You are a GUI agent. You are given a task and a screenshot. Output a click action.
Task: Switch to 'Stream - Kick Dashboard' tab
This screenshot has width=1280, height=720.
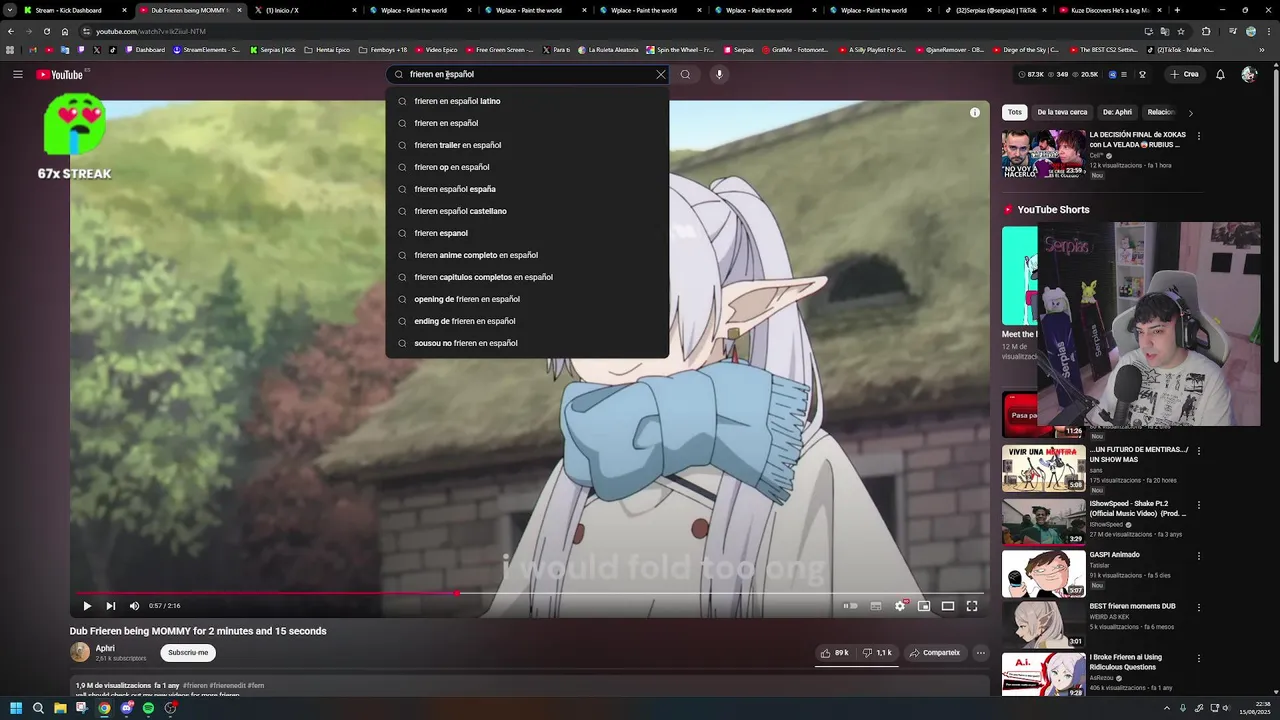(x=68, y=10)
